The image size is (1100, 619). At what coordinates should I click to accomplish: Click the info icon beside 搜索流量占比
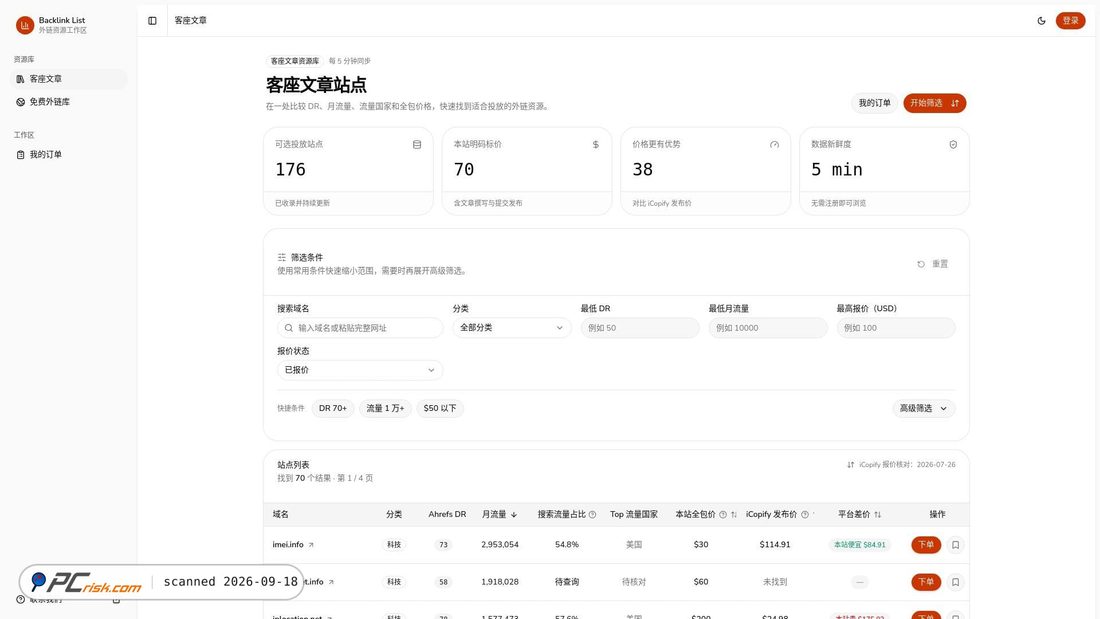pyautogui.click(x=593, y=514)
